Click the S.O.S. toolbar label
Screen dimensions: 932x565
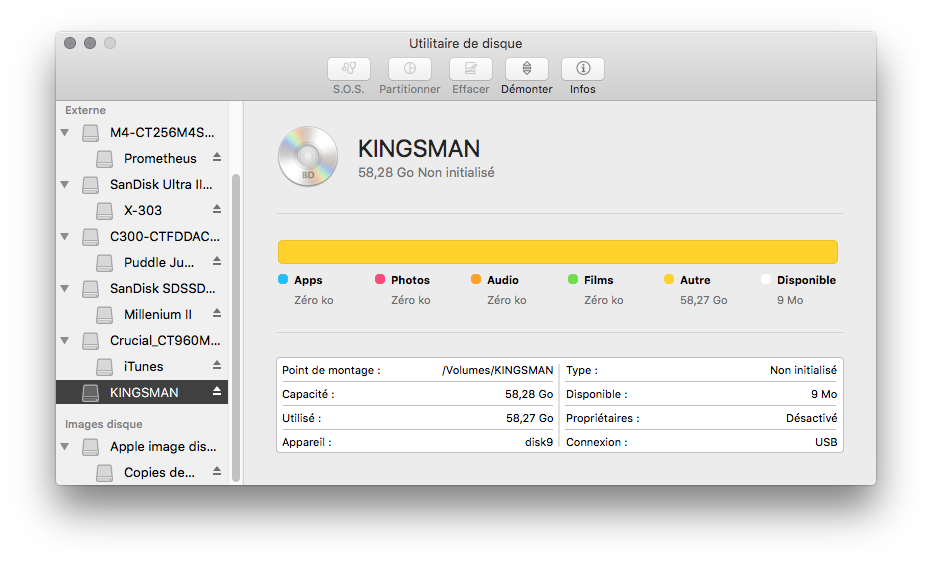pos(348,89)
